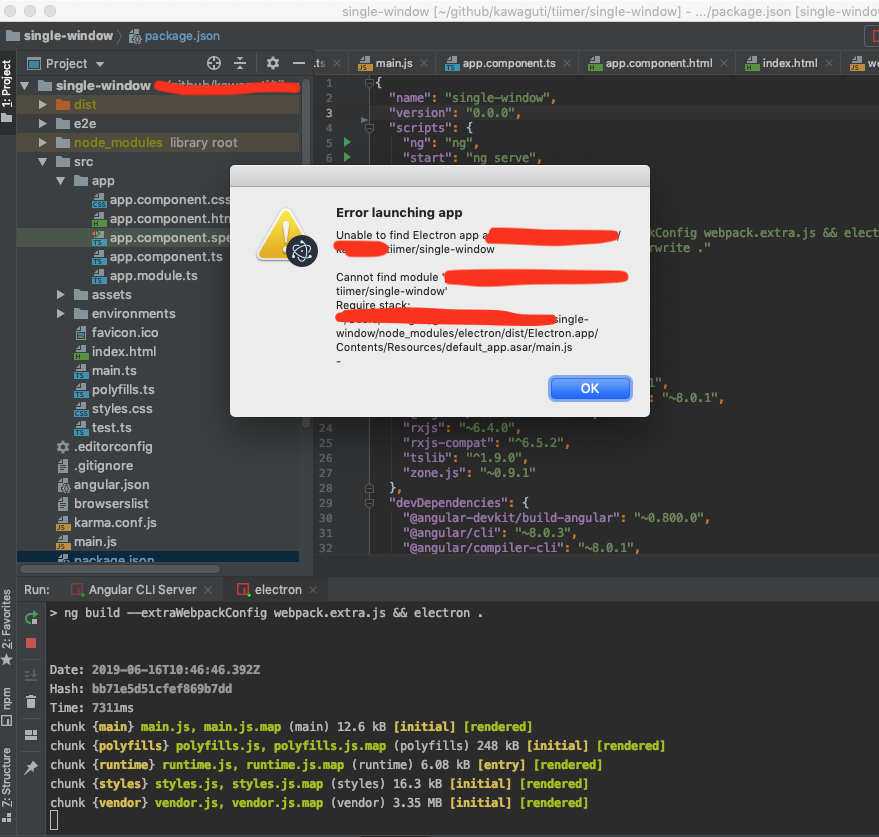879x837 pixels.
Task: Close the electron run tab
Action: point(313,590)
